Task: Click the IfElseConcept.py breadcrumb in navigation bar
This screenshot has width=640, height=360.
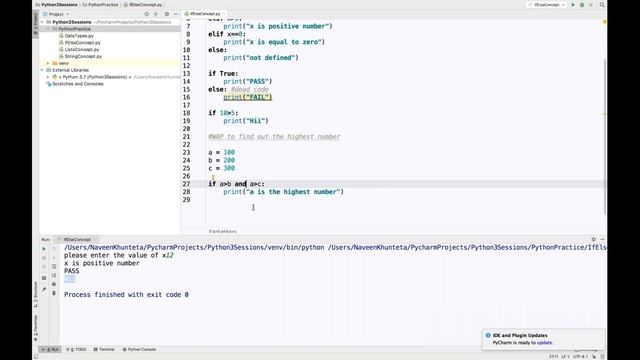Action: pos(143,5)
